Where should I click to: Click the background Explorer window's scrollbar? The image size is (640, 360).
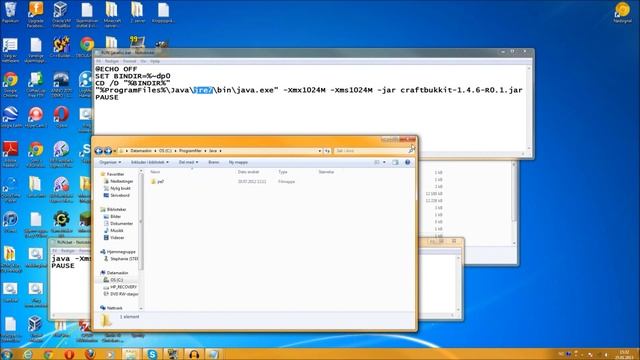(514, 203)
